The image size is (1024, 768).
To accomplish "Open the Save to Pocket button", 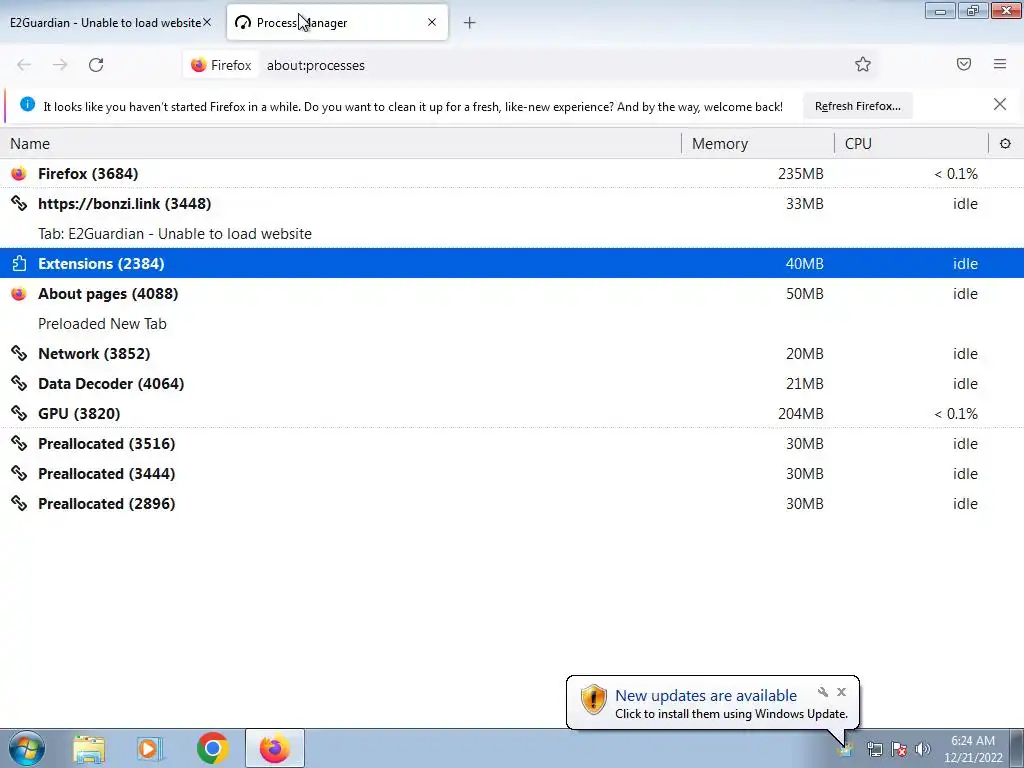I will point(963,64).
